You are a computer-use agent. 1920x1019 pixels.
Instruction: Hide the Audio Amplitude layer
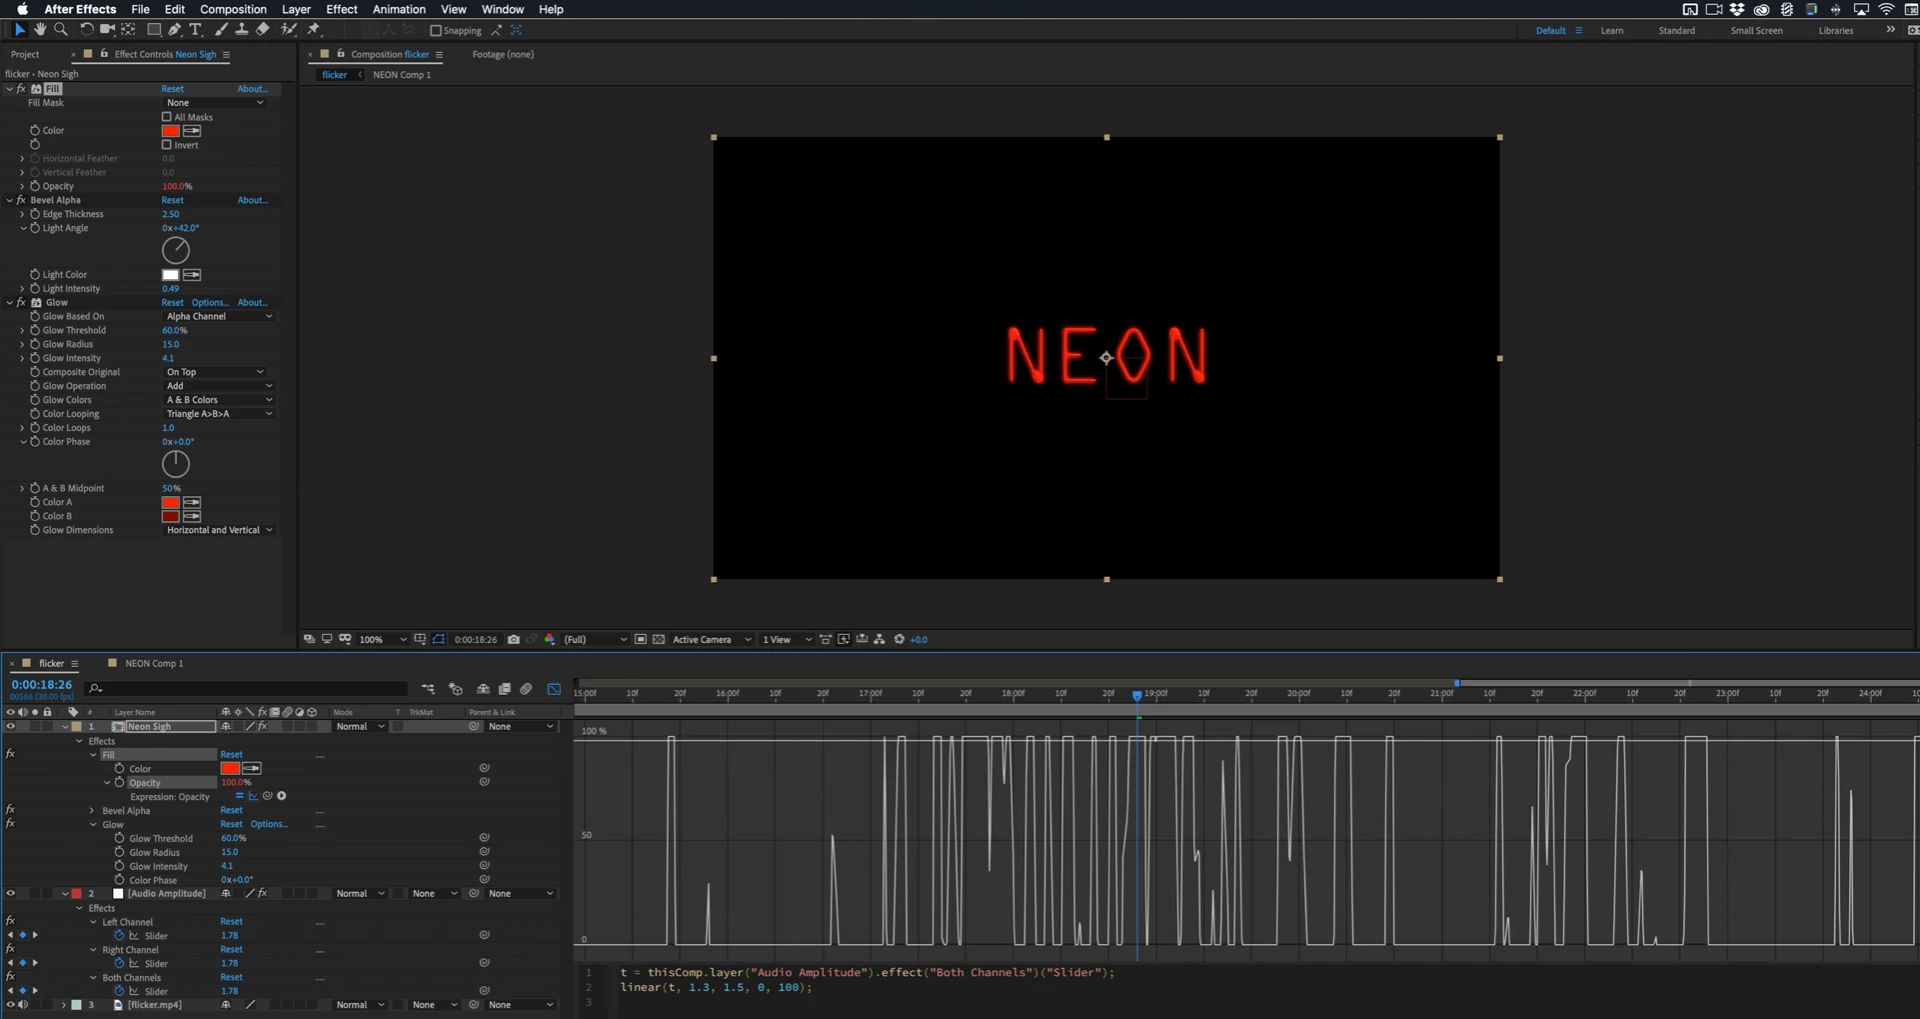[11, 894]
